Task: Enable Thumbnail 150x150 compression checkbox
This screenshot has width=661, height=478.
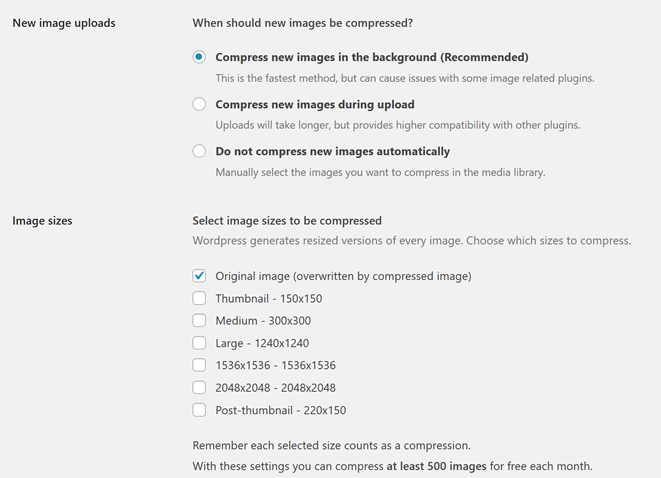Action: (199, 298)
